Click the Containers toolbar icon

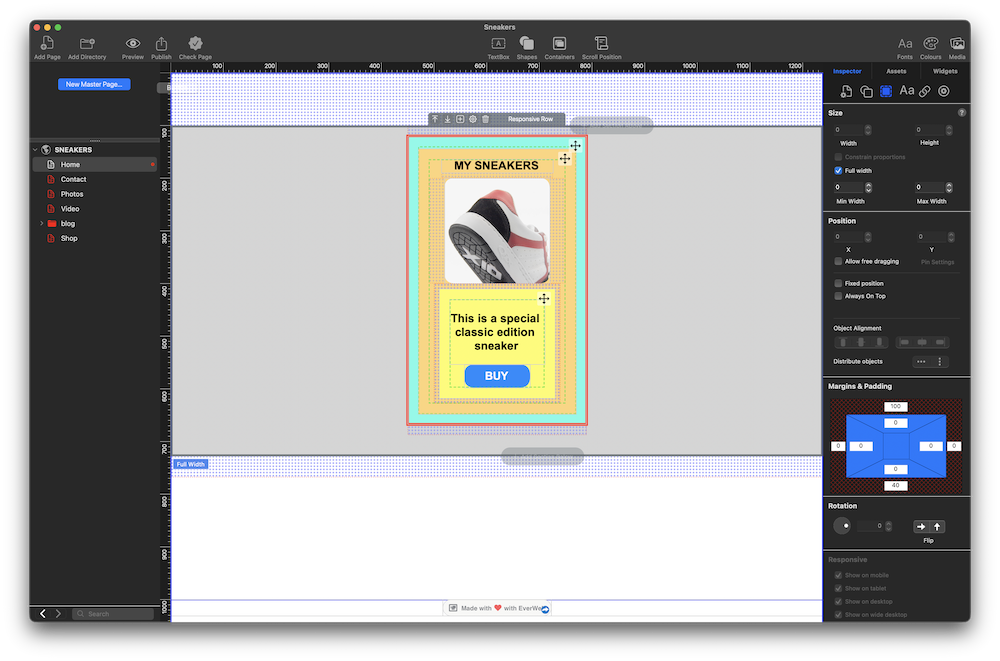pos(559,44)
